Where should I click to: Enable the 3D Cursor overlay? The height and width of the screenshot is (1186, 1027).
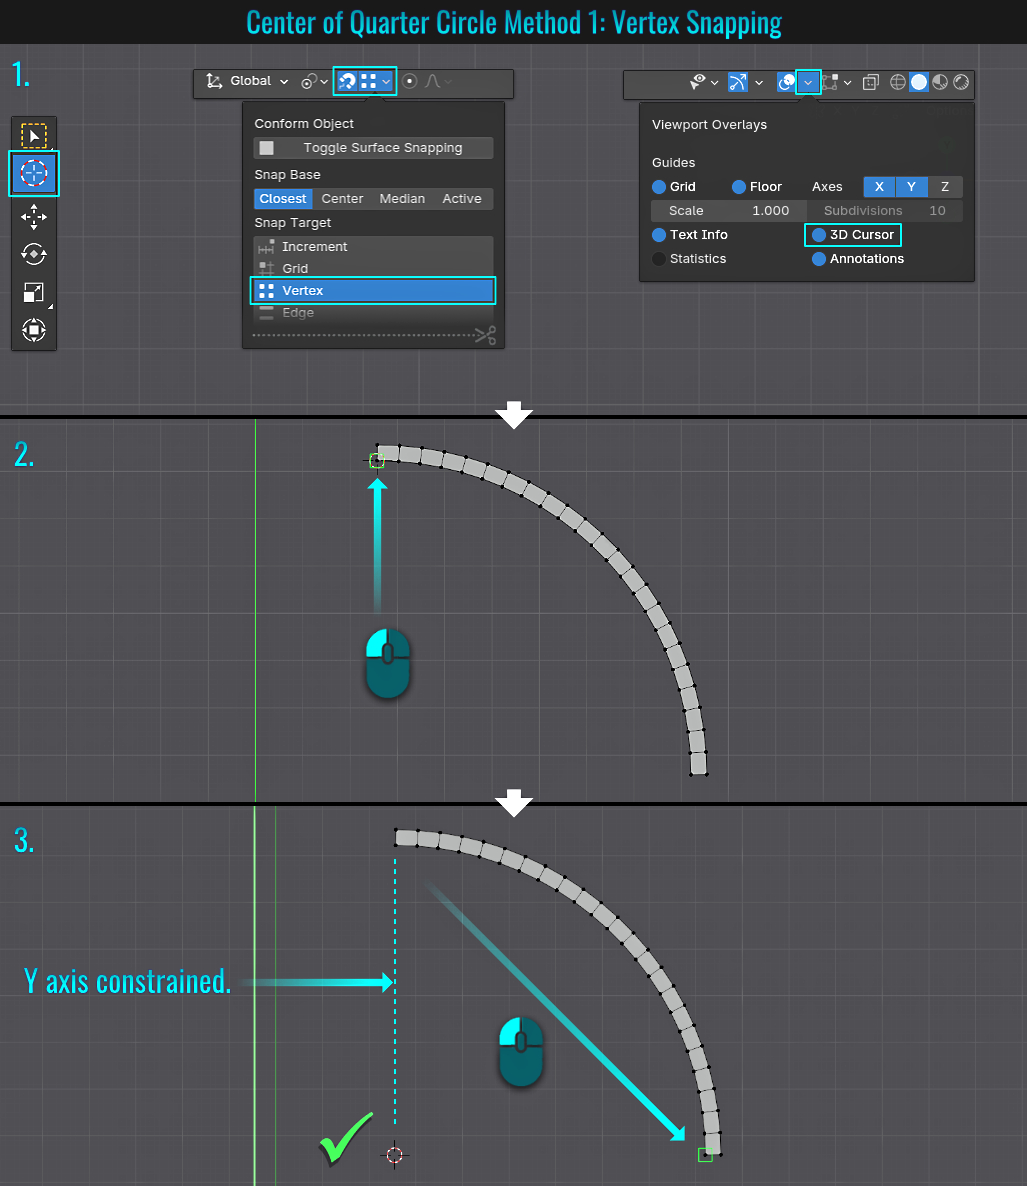pos(819,235)
